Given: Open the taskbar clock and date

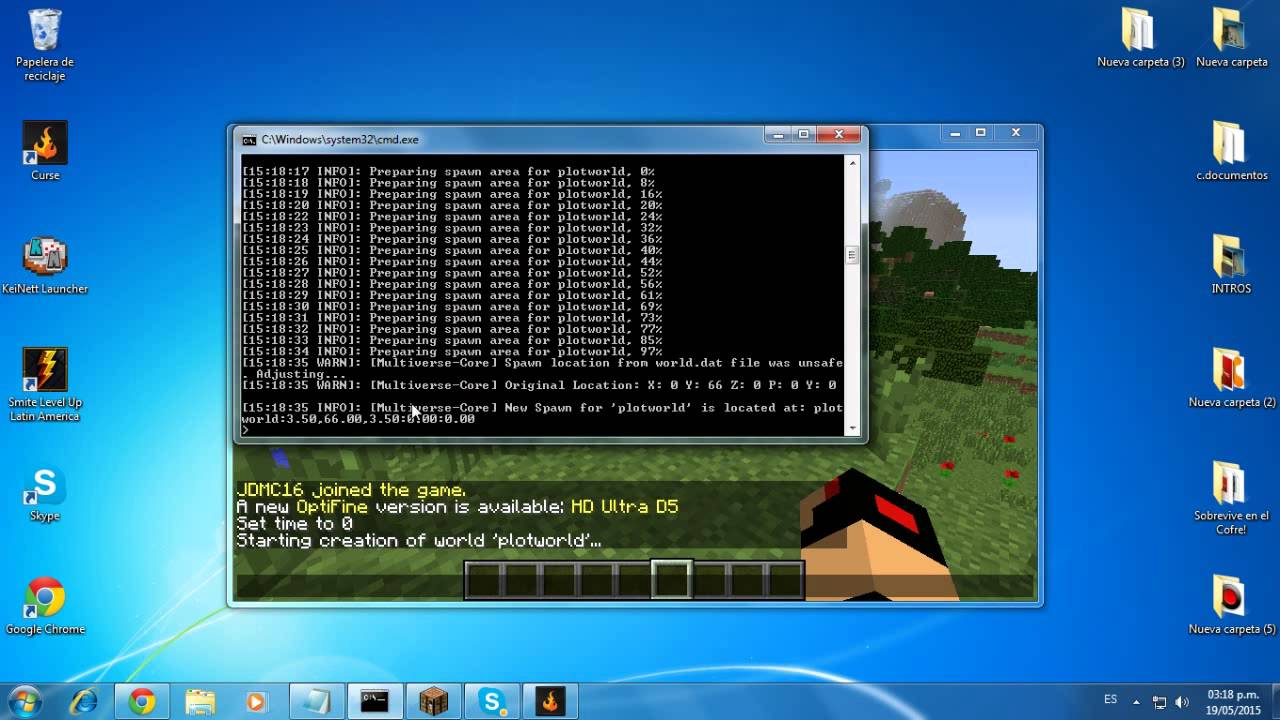Looking at the screenshot, I should pyautogui.click(x=1234, y=702).
